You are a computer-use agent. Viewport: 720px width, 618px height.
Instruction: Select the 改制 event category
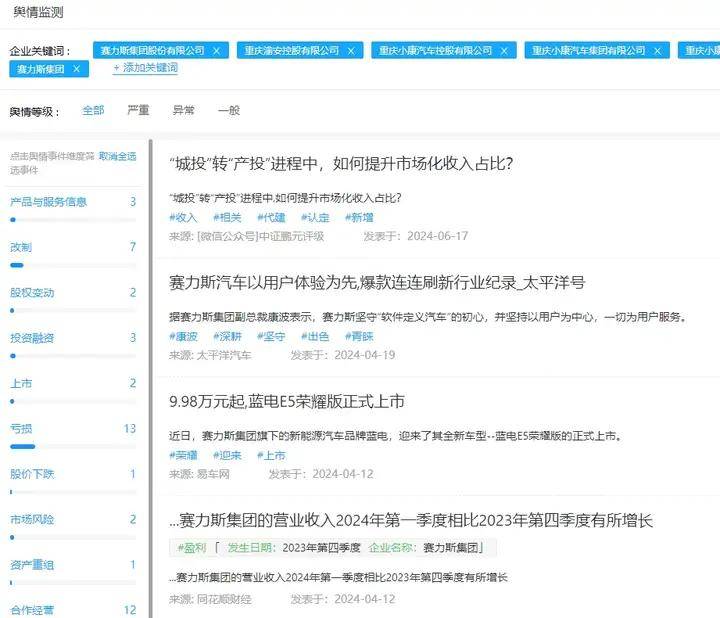(21, 247)
